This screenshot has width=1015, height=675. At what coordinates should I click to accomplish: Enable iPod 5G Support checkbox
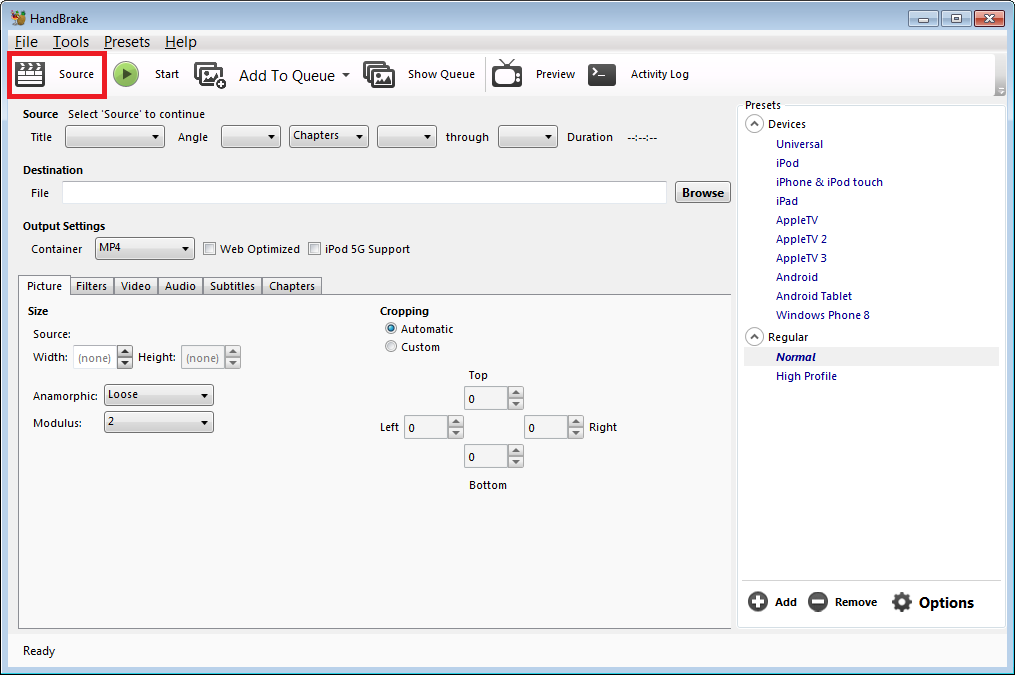click(x=315, y=249)
